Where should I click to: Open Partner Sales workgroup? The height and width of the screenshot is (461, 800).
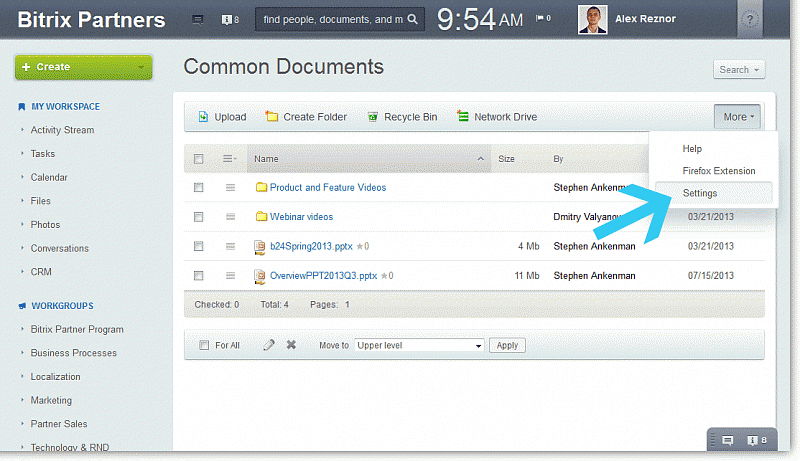coord(59,424)
